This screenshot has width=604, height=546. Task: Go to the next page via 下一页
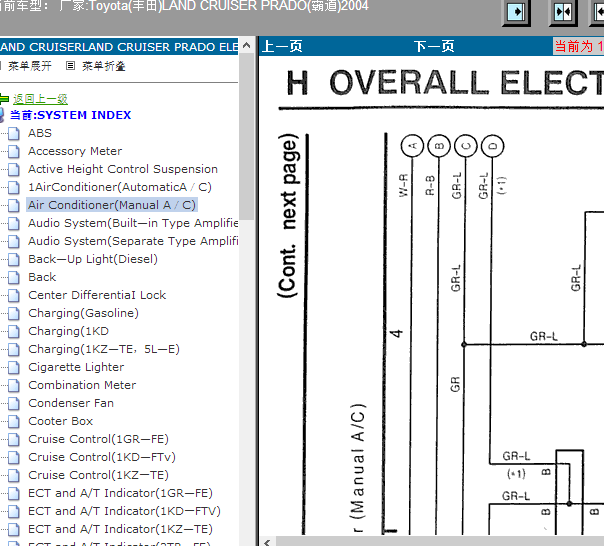pyautogui.click(x=434, y=46)
